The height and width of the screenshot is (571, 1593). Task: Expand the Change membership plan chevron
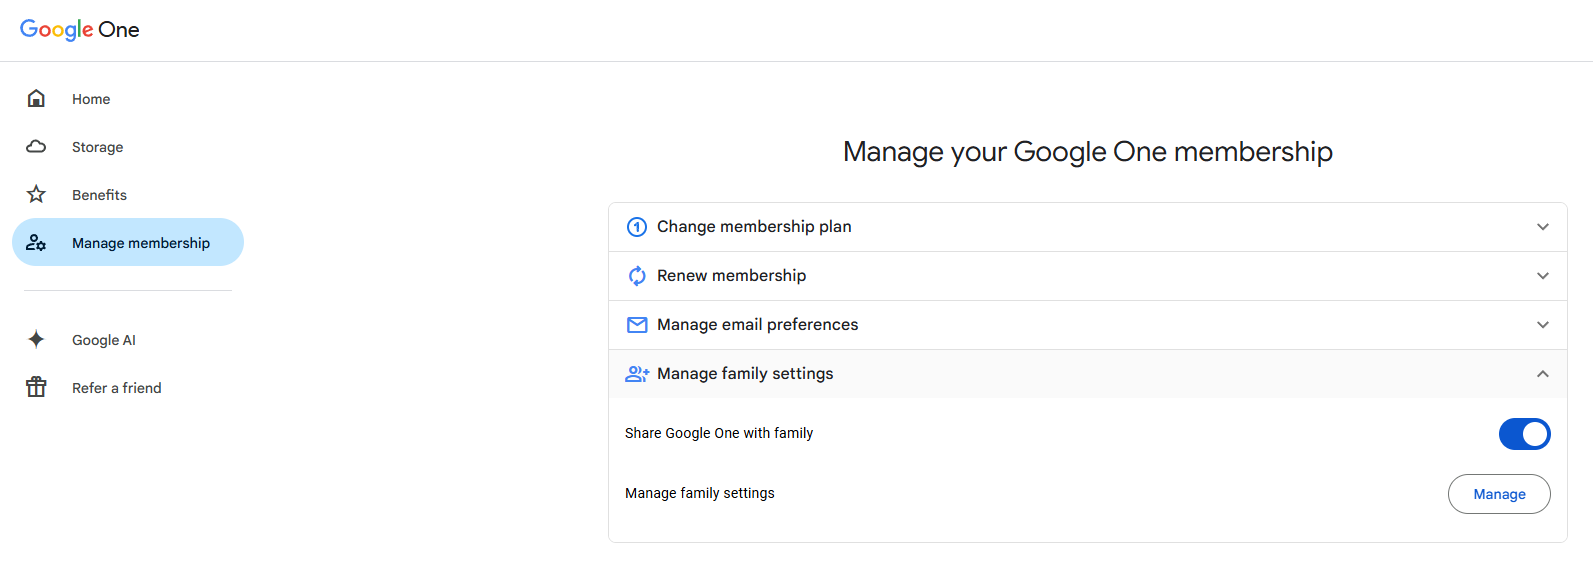coord(1543,227)
